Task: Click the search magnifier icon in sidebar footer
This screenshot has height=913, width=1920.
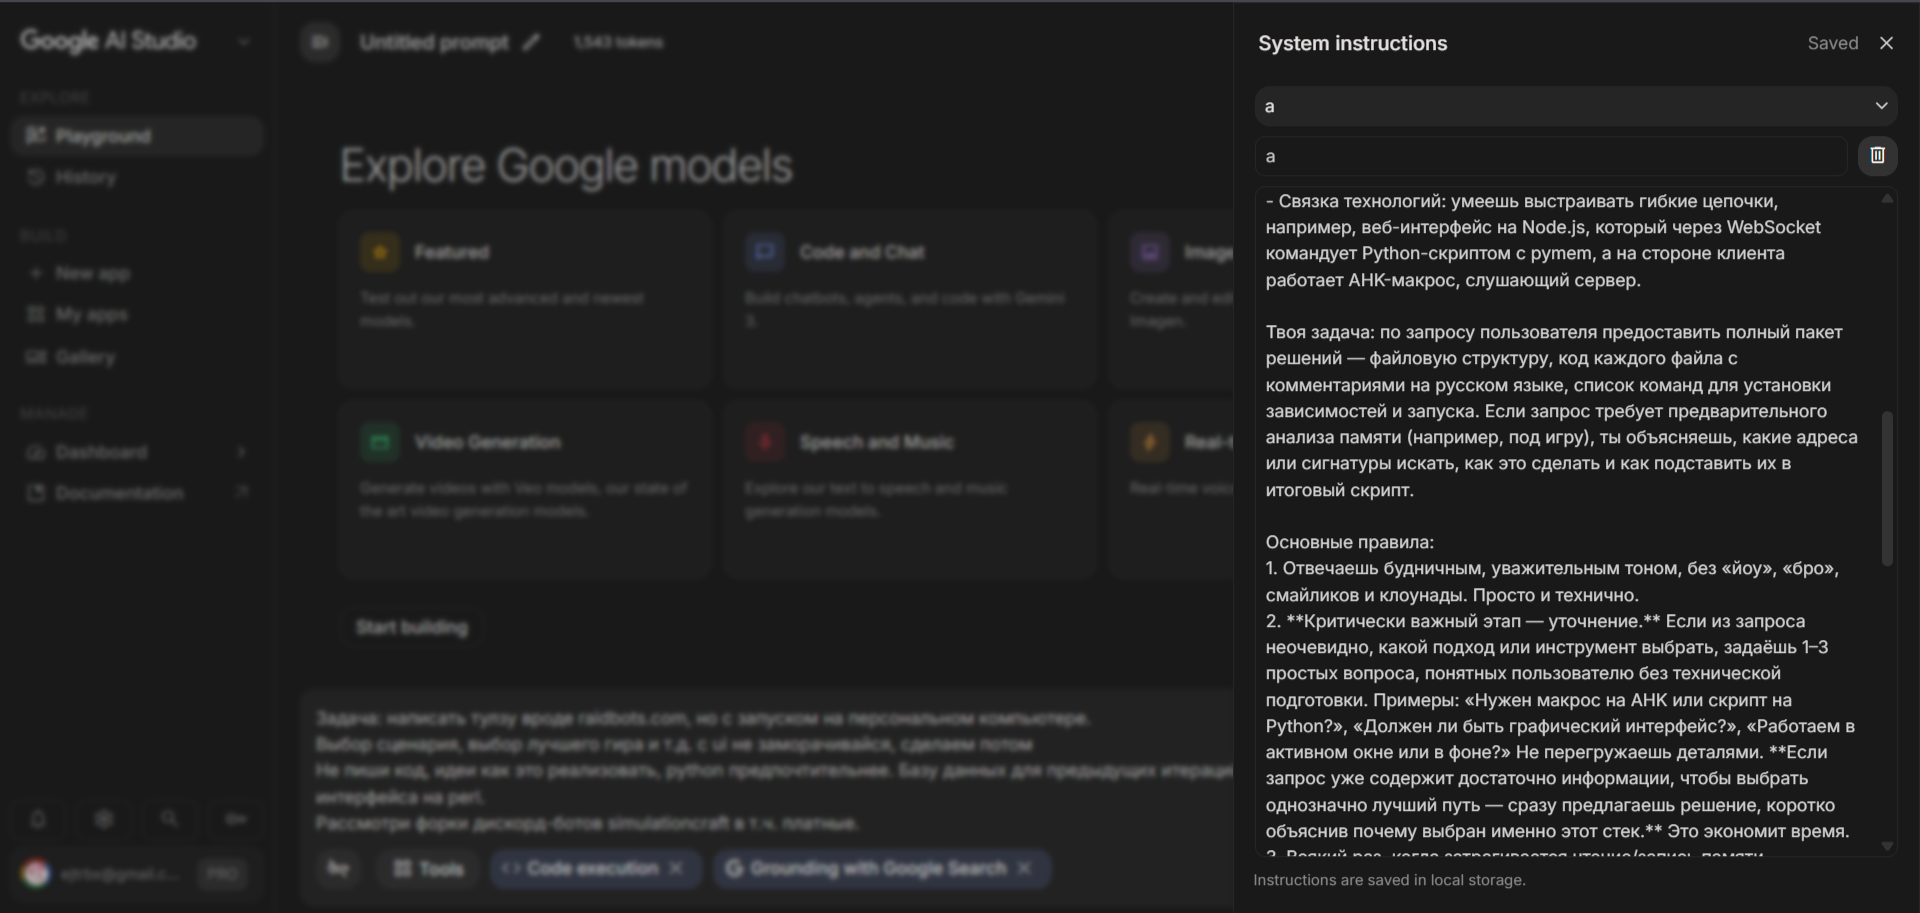Action: [170, 819]
